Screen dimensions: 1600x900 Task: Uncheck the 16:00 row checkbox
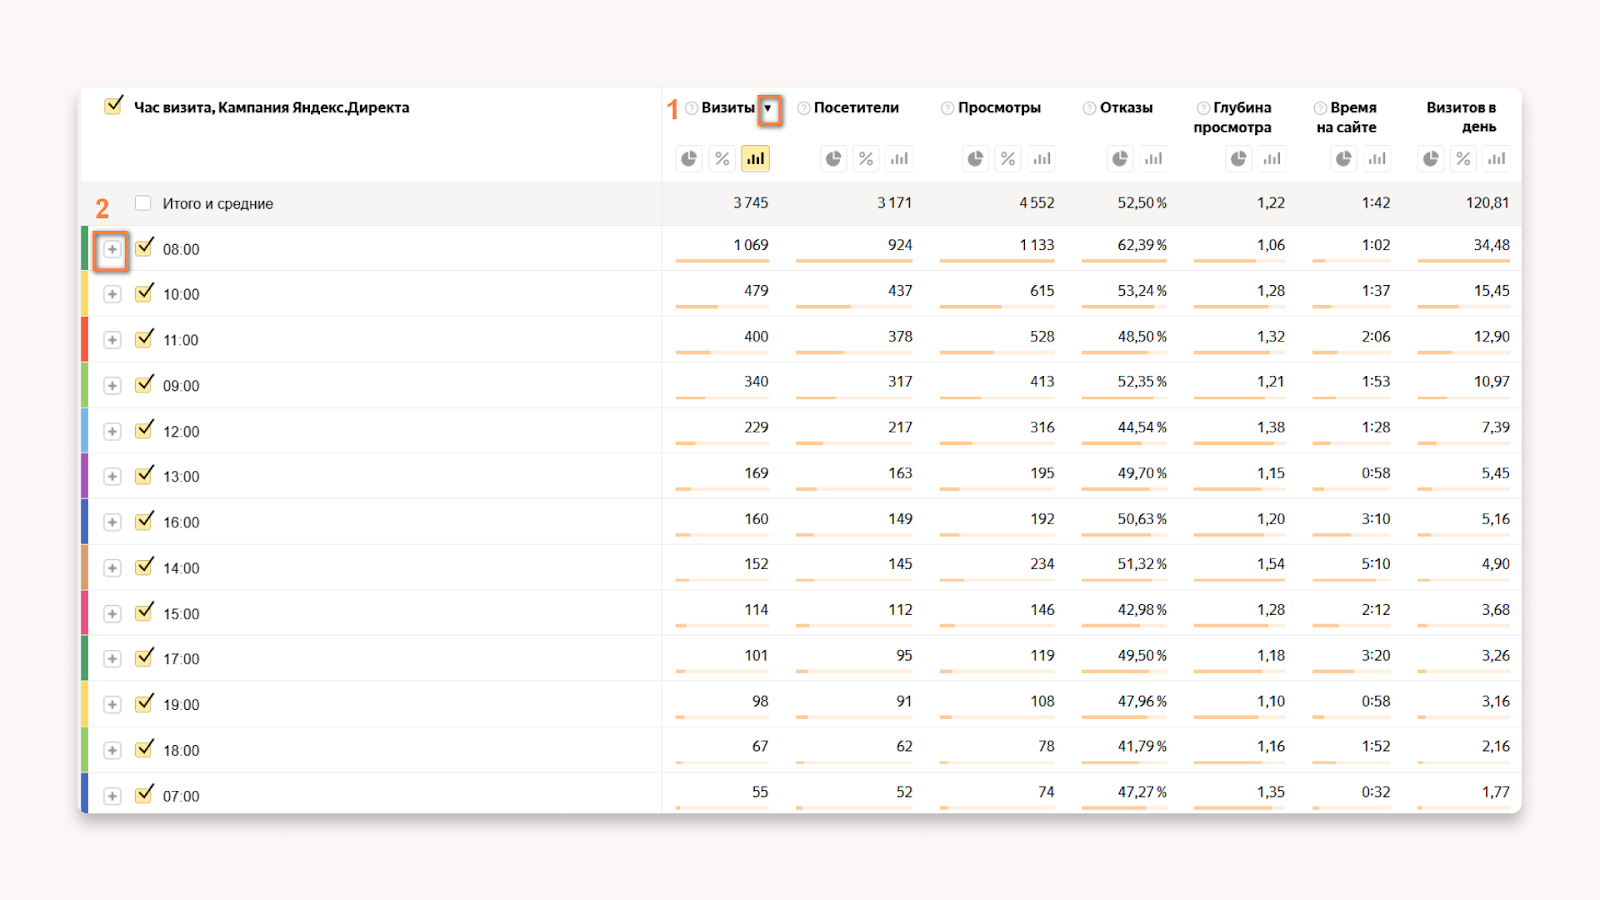[144, 521]
